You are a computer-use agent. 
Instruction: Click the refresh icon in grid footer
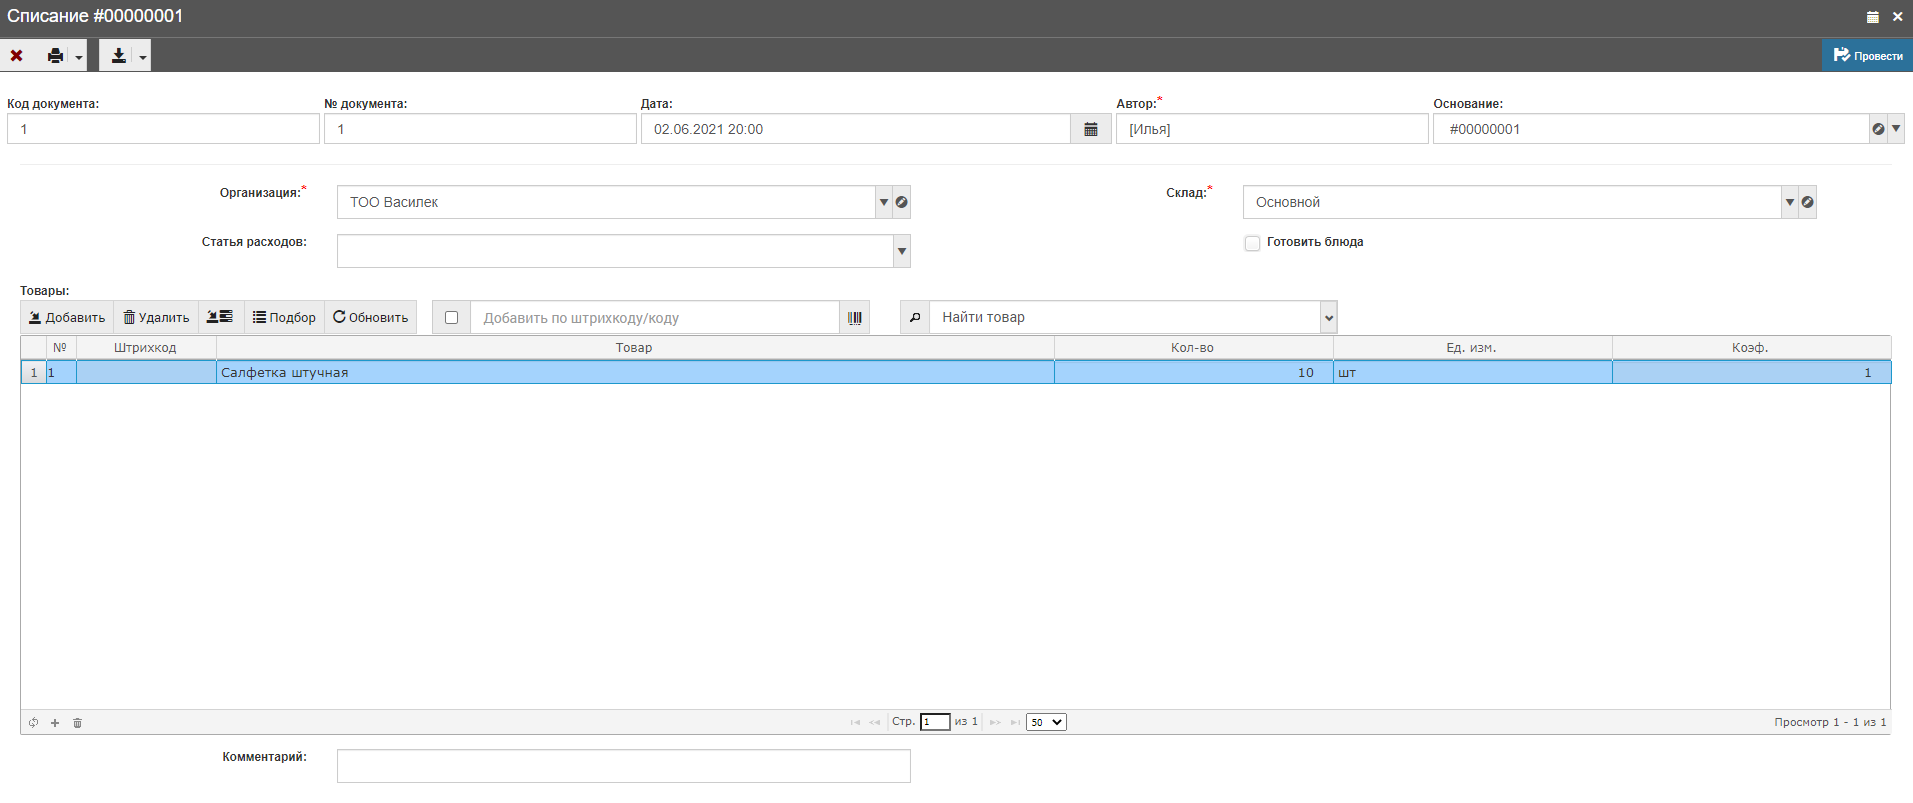[33, 723]
